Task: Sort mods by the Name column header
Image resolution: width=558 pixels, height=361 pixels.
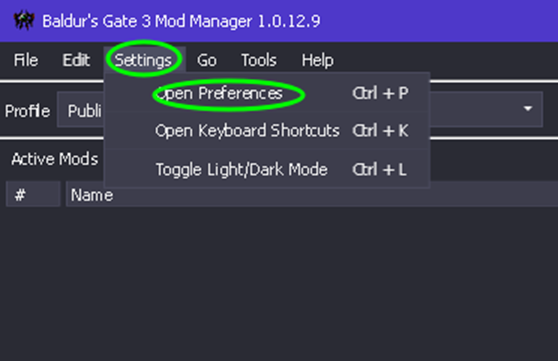Action: 312,194
